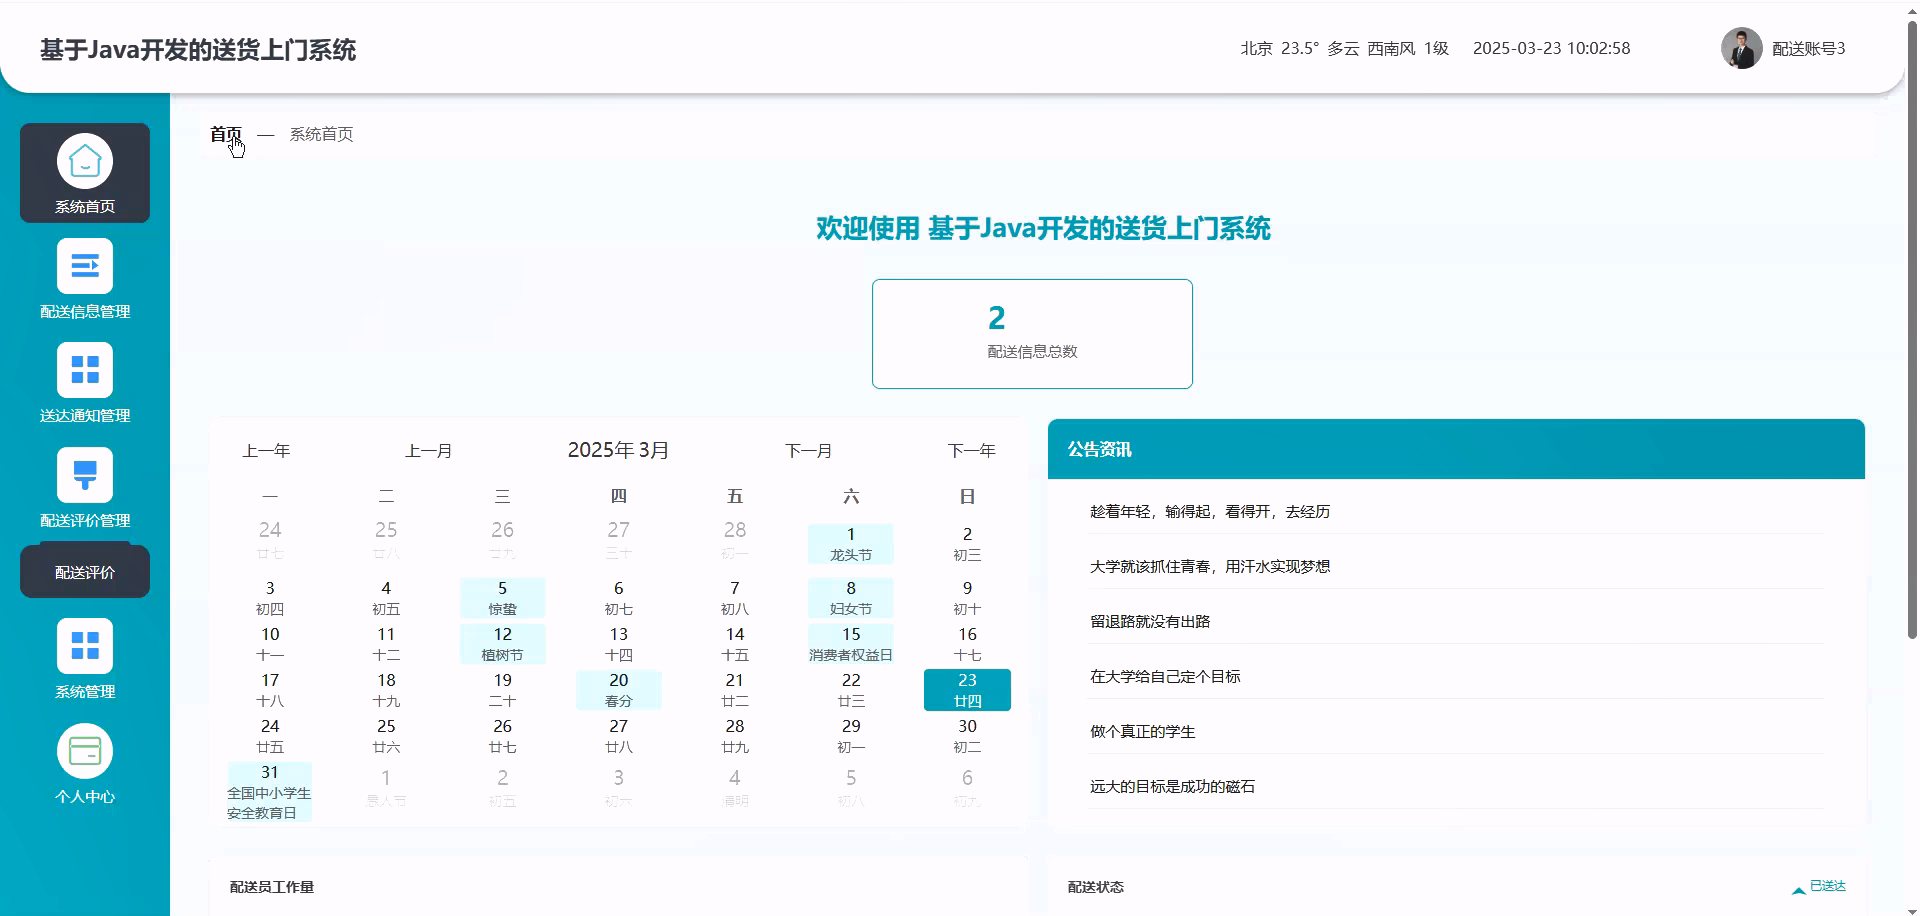
Task: Click the weather info 北京 23.5° 多云
Action: coord(1344,48)
